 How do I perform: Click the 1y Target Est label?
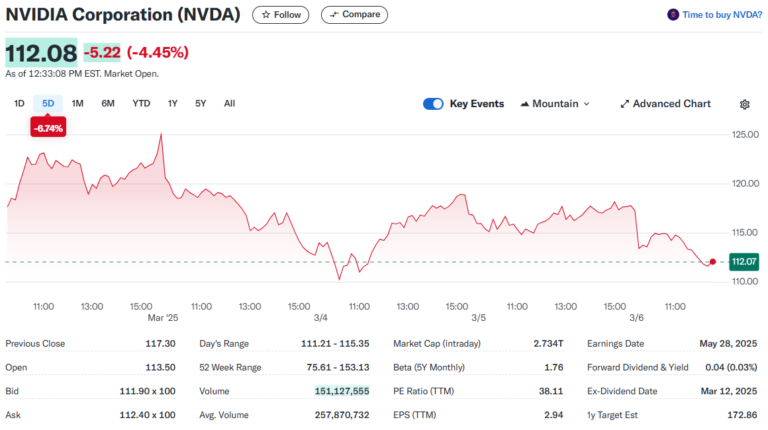(x=612, y=415)
